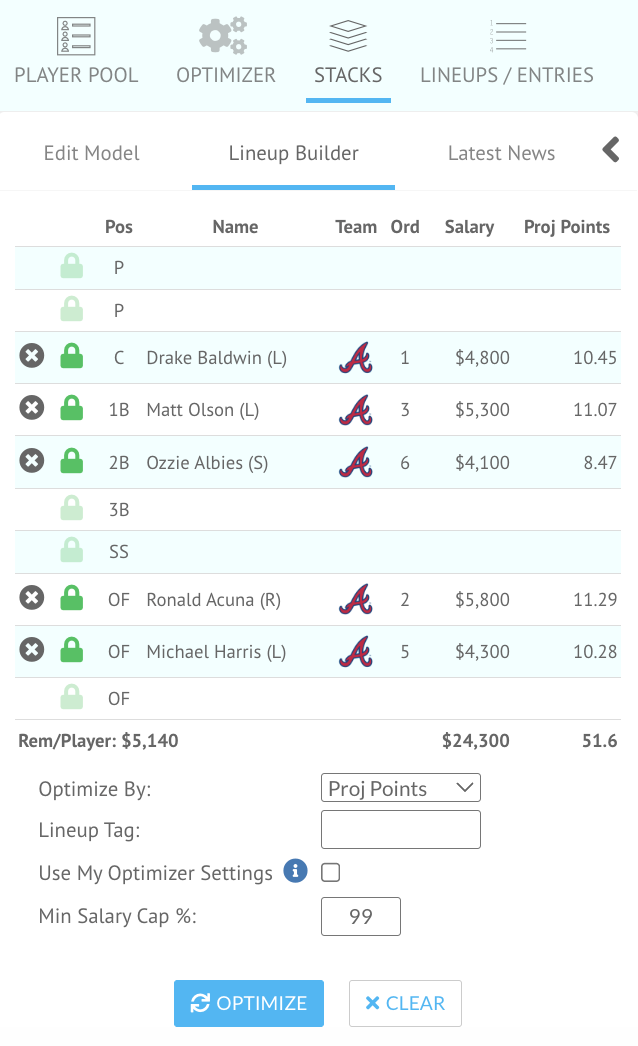Screen dimensions: 638x1046
Task: Unlock Drake Baldwin's green lock
Action: coord(71,356)
